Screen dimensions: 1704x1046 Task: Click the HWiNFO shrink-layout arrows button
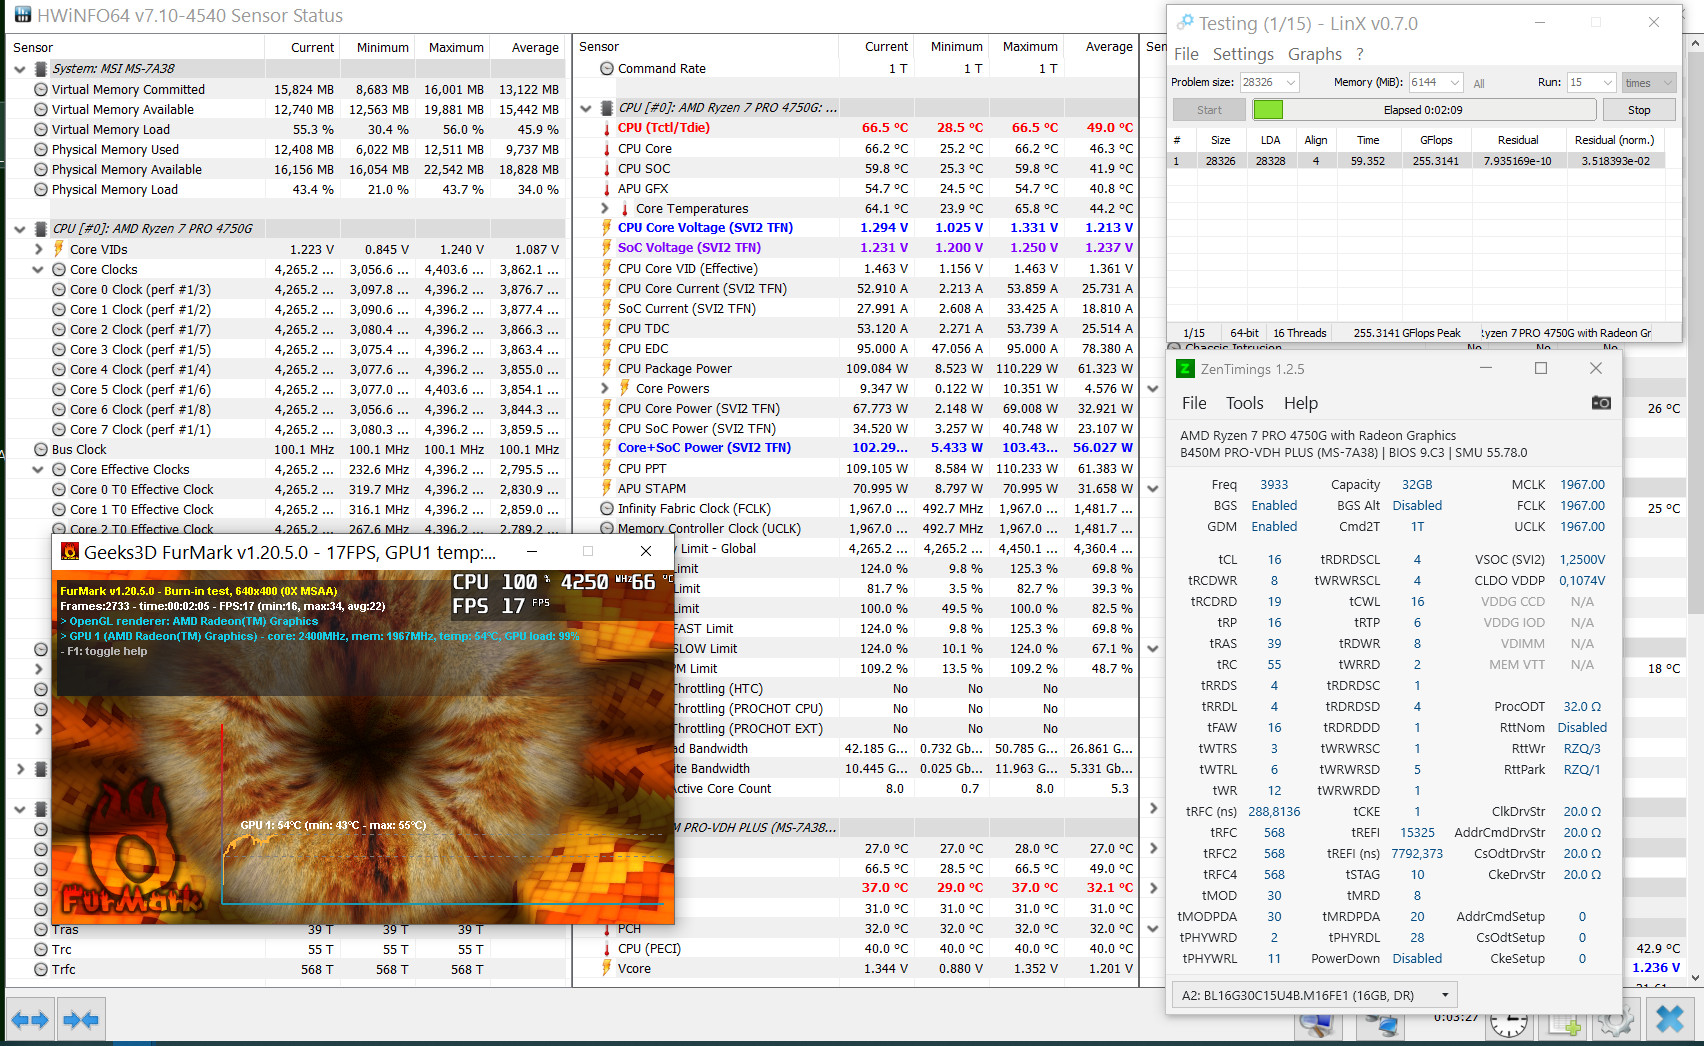coord(81,1020)
